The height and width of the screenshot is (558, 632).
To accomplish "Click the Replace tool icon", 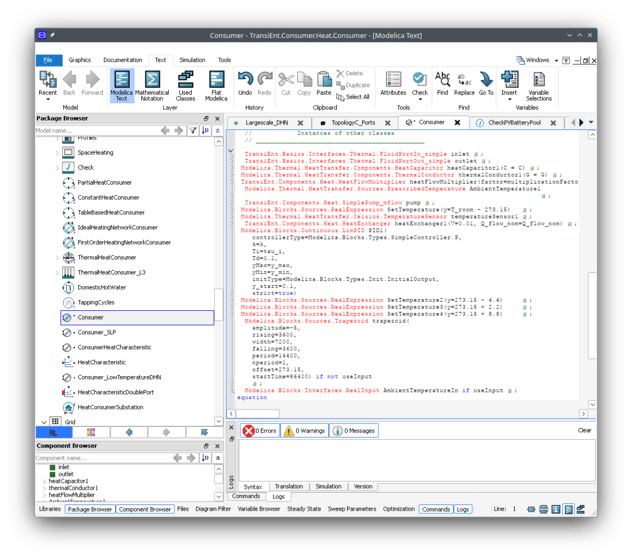I will (x=464, y=84).
